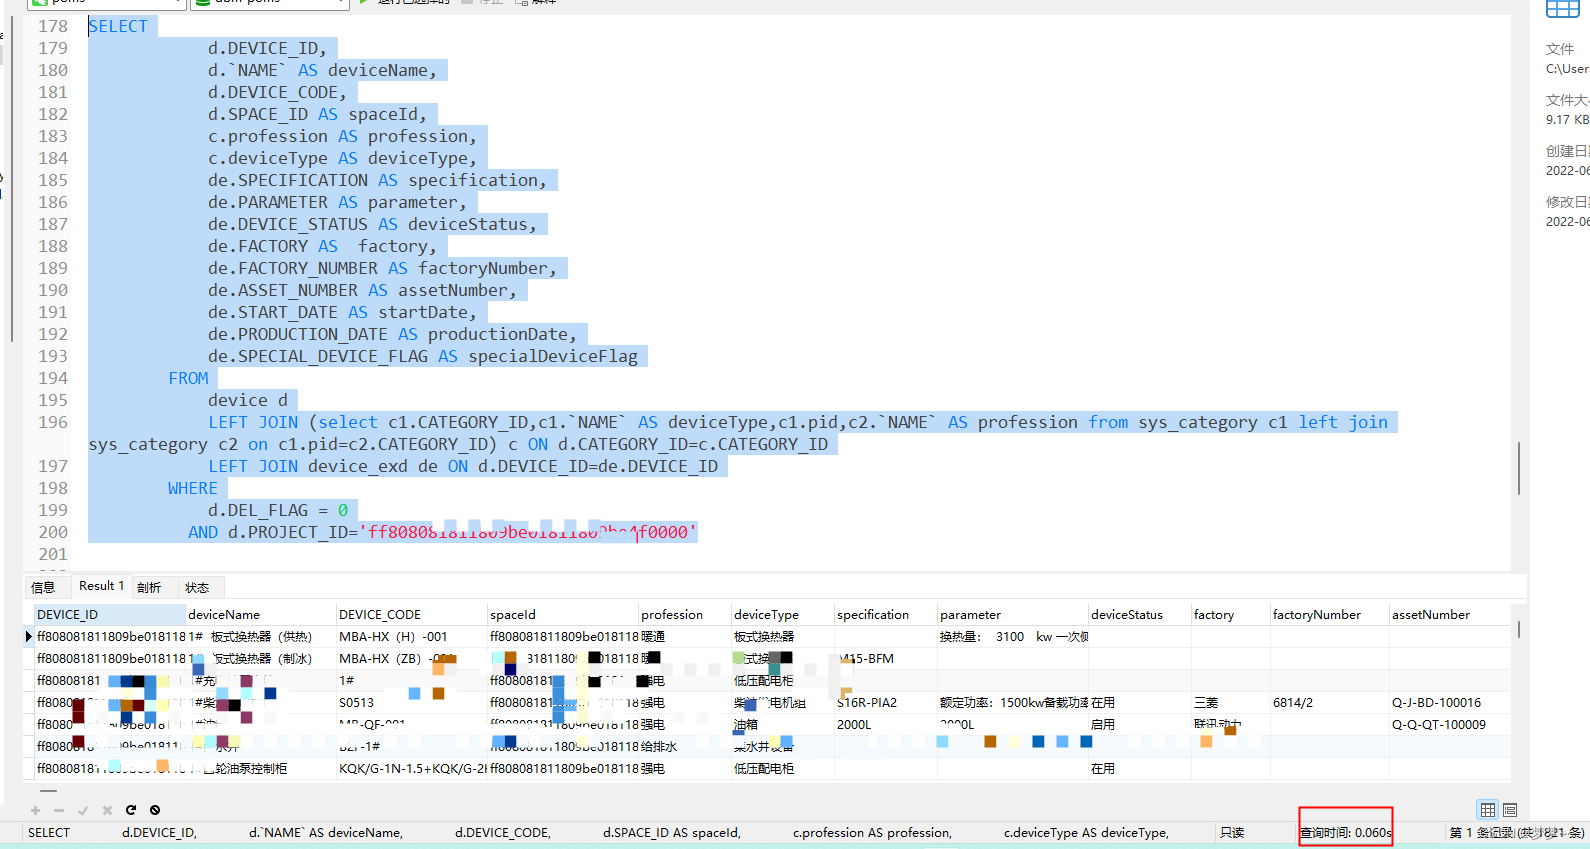1590x849 pixels.
Task: Click the table icon in right panel
Action: [1562, 9]
